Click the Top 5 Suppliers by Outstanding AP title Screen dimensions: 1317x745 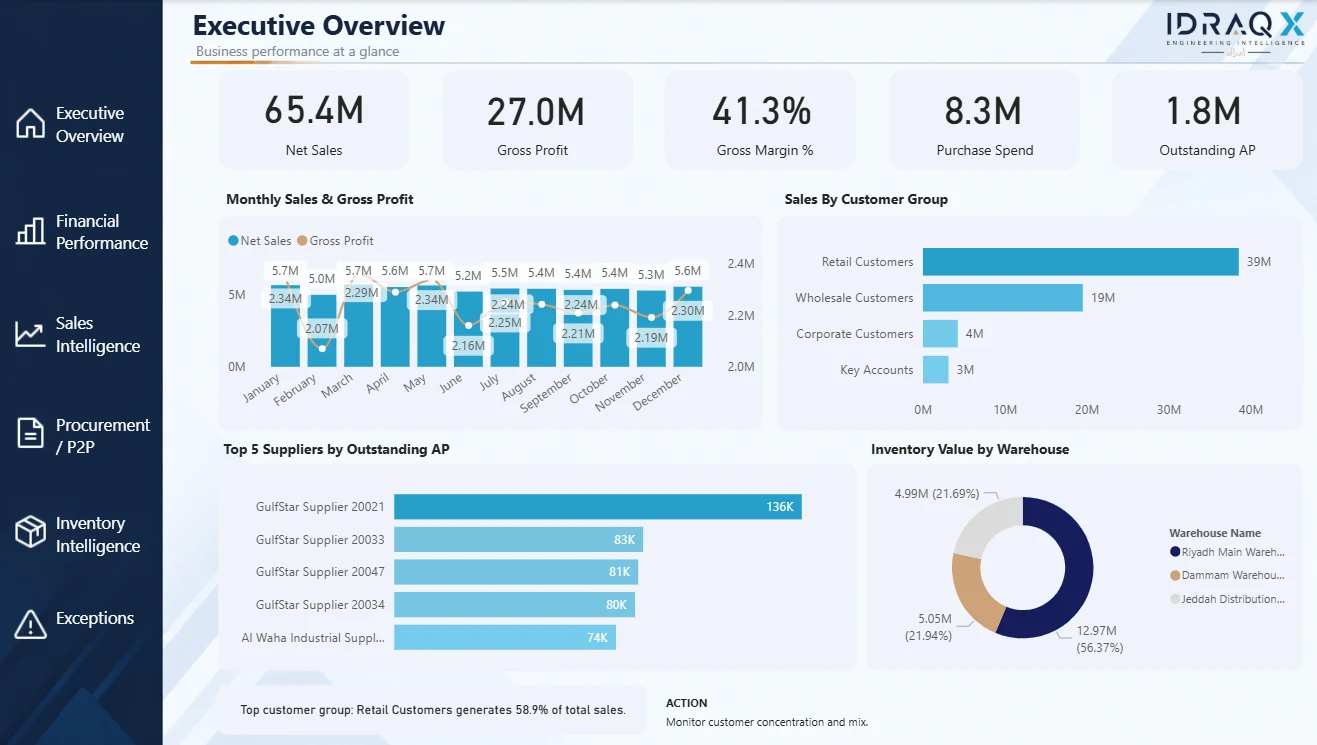click(x=337, y=450)
